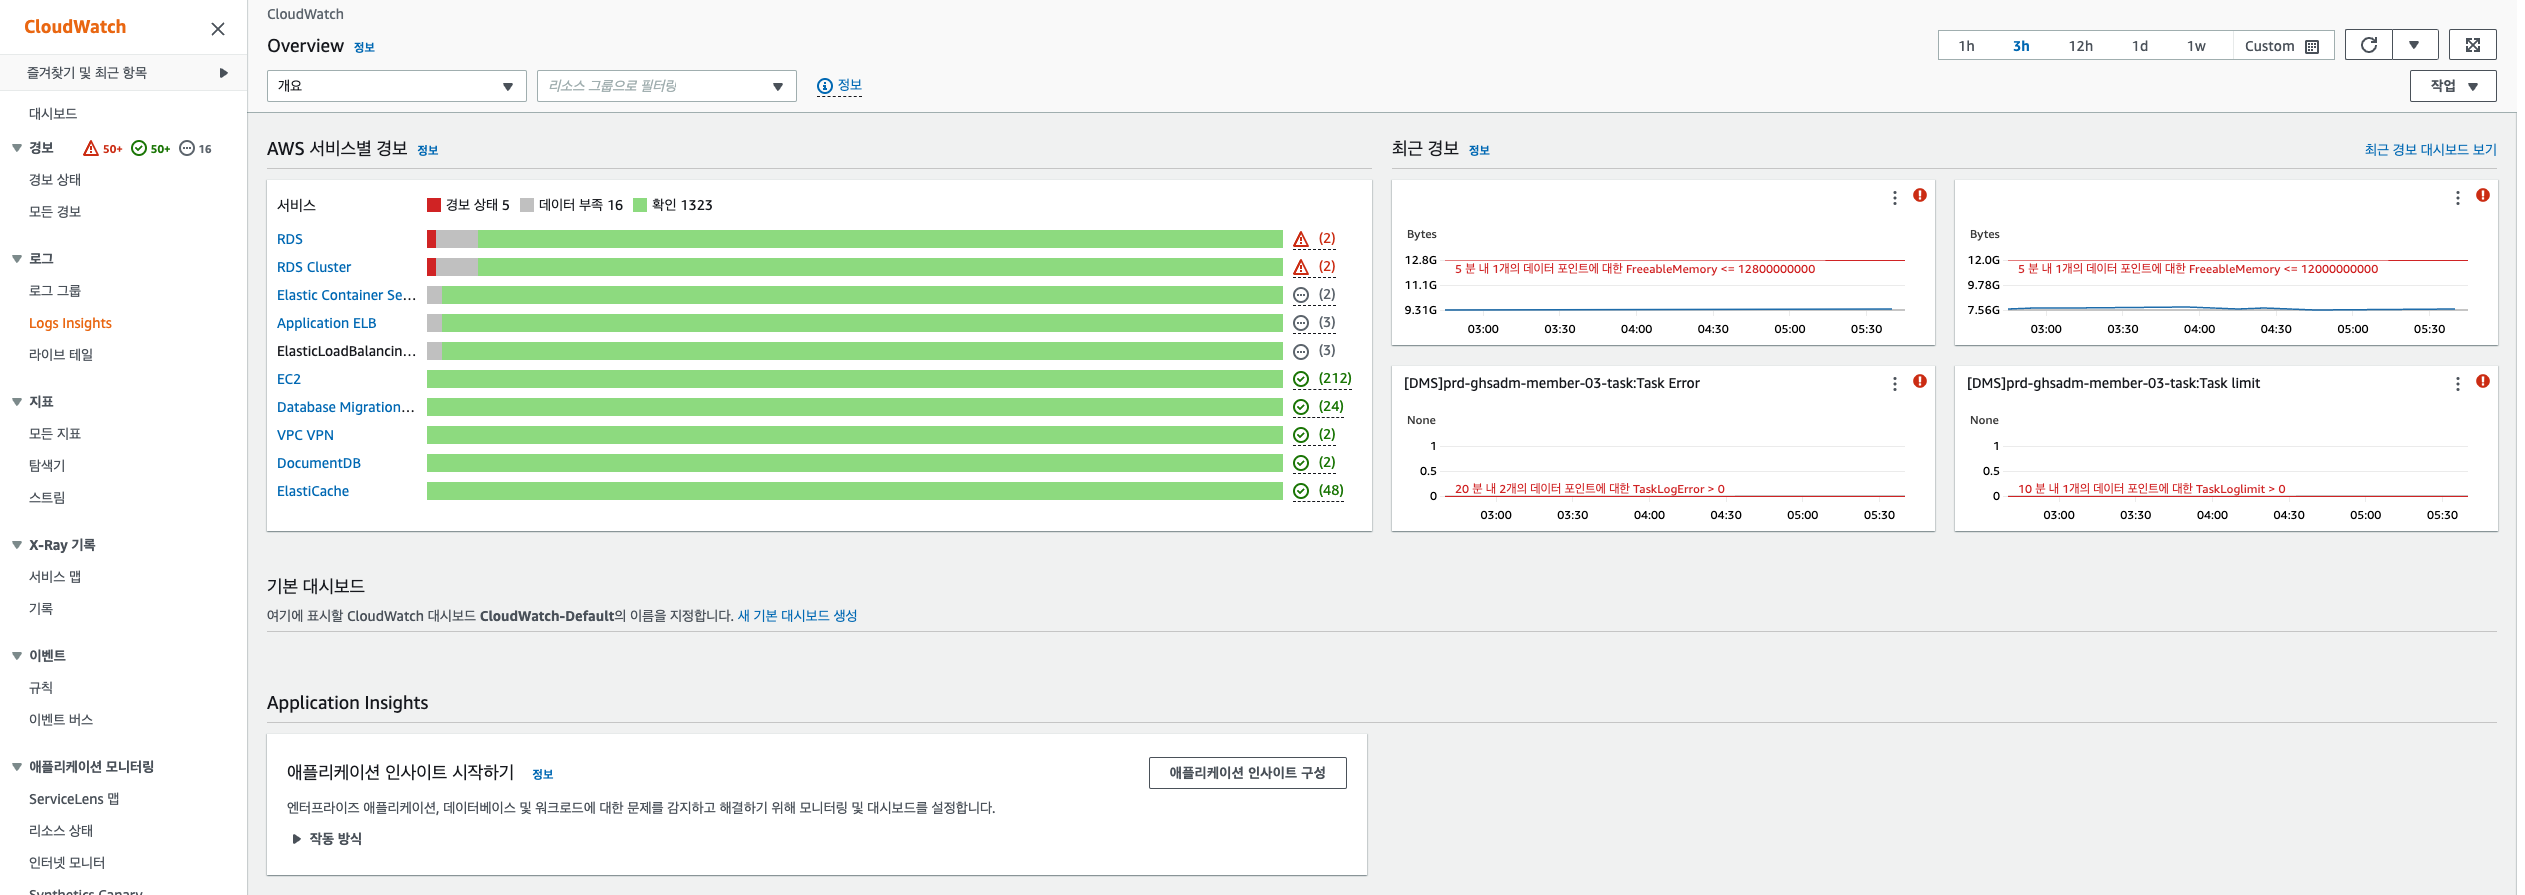Click VPC VPN row OK status icon
The image size is (2525, 895).
tap(1301, 435)
